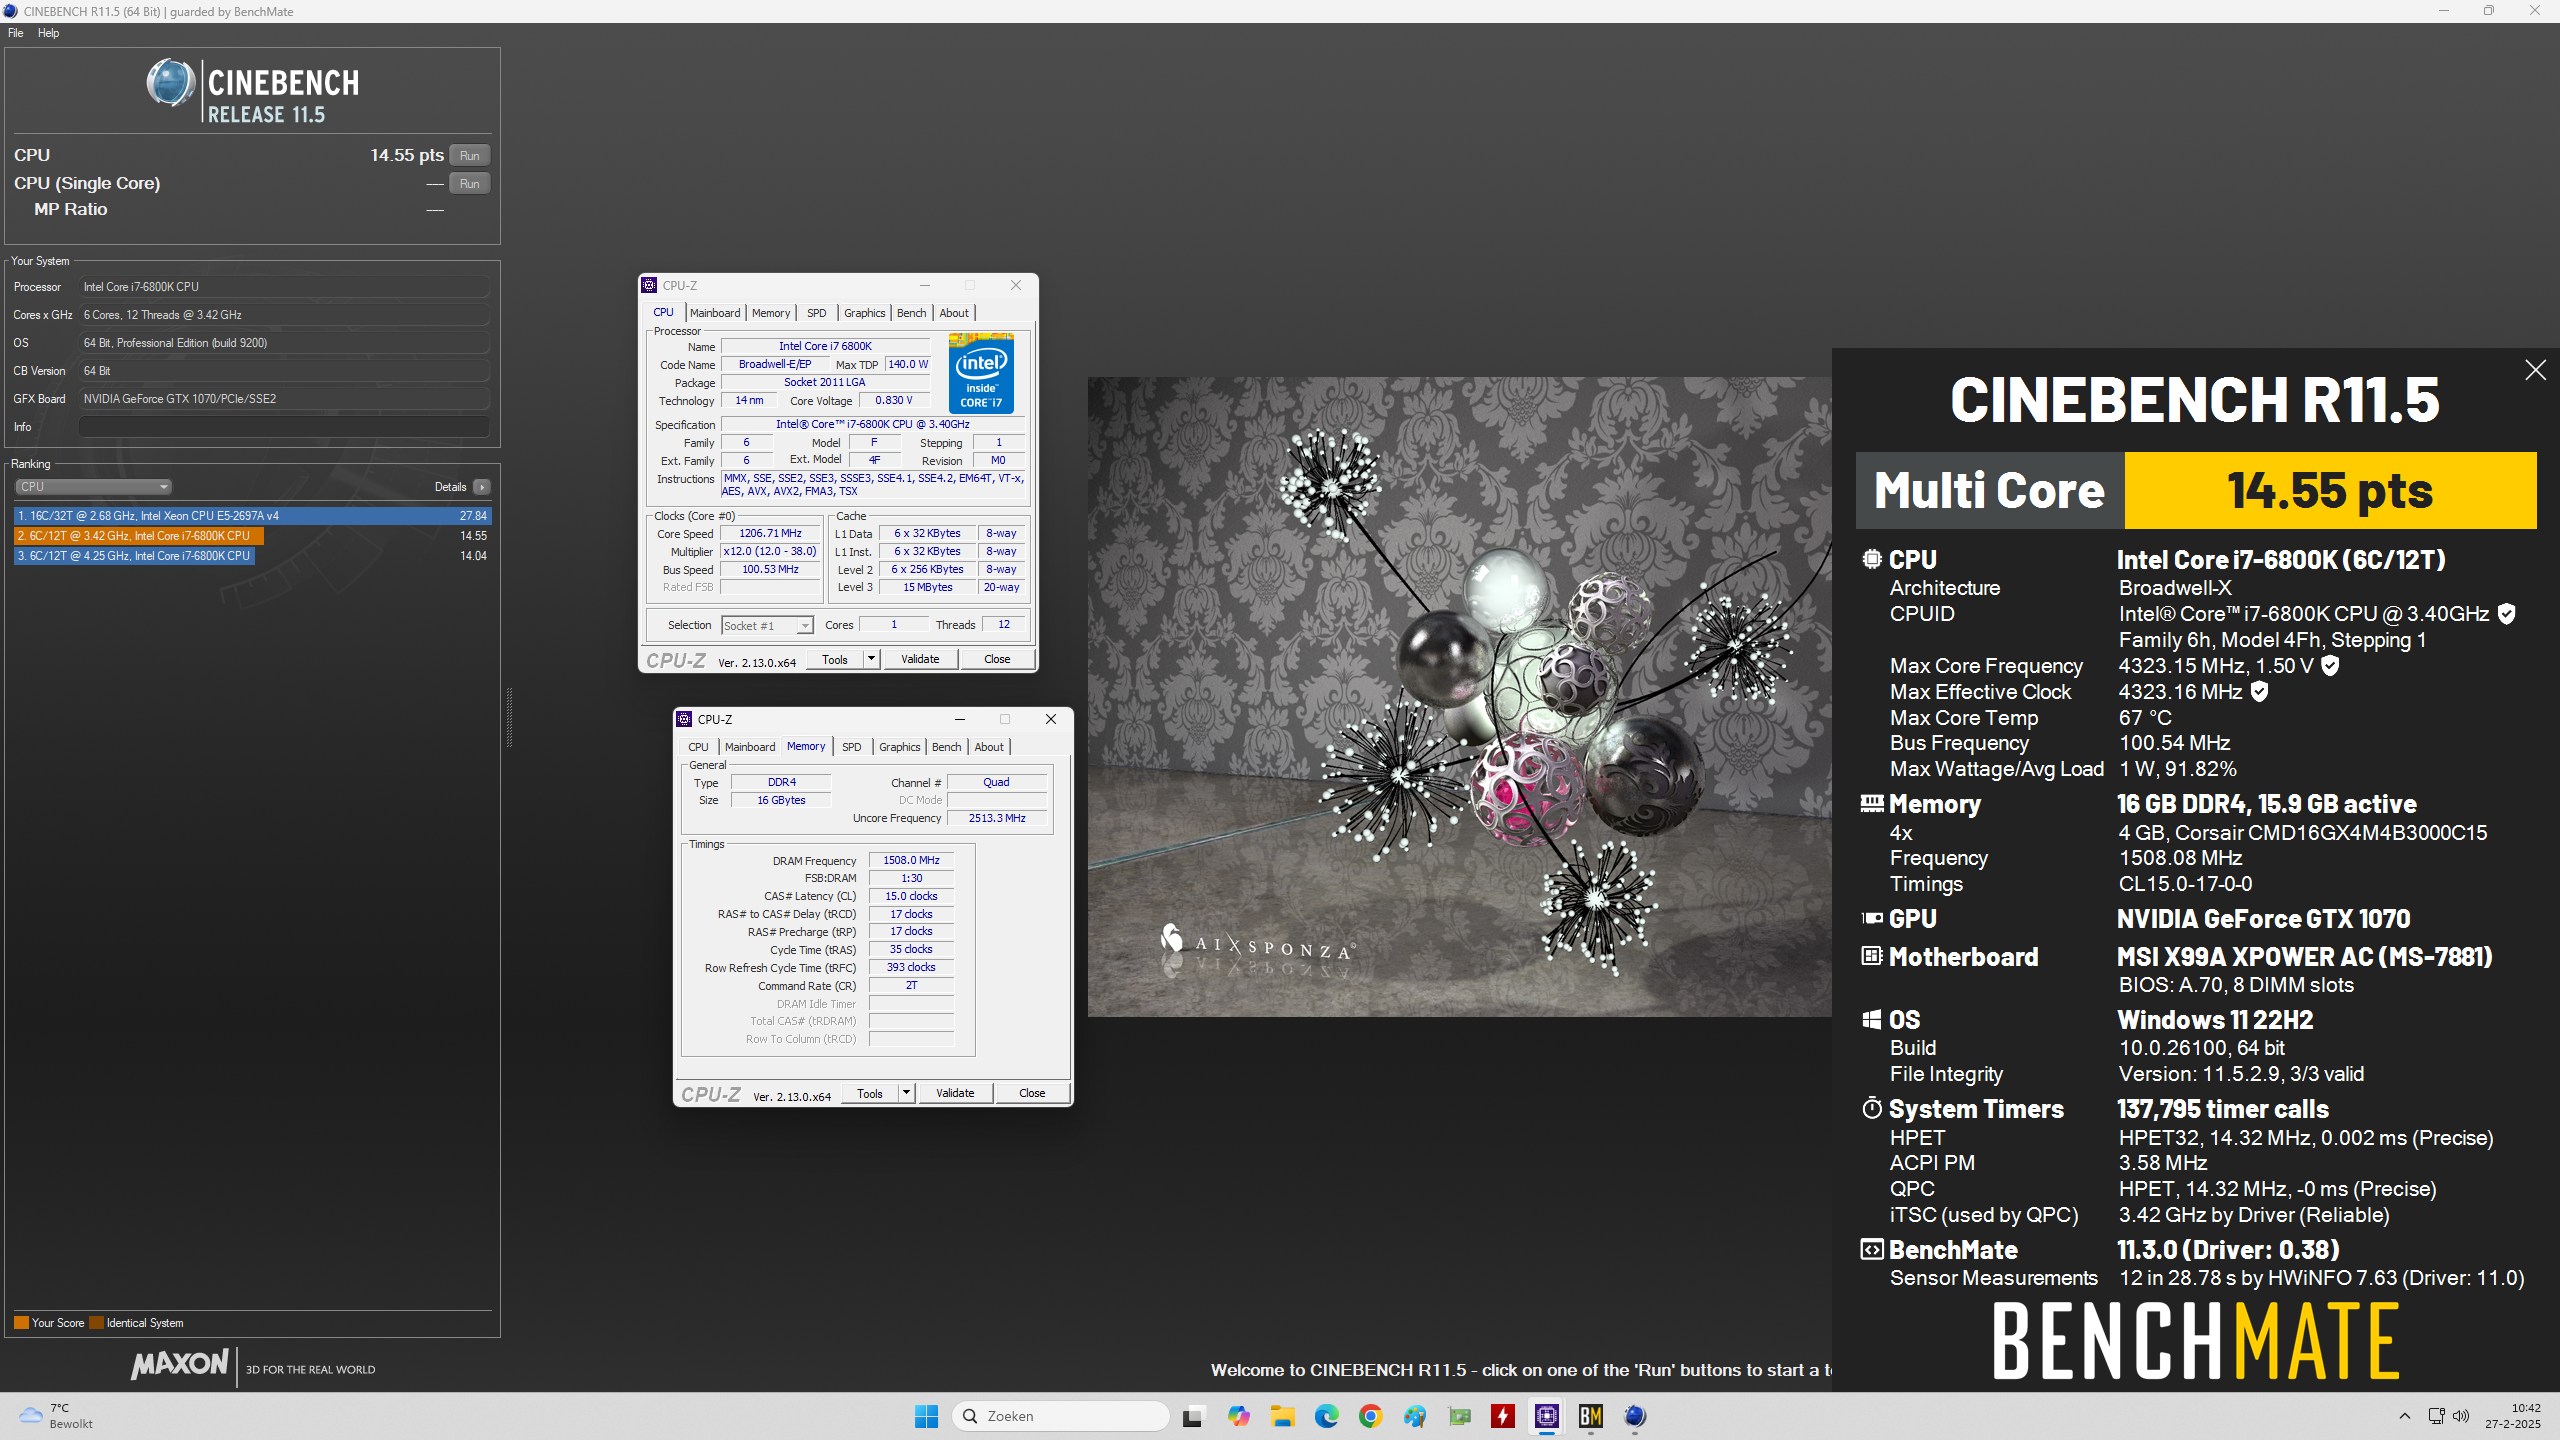Viewport: 2560px width, 1440px height.
Task: Click Max Core Frequency shield checkmark
Action: pos(2330,666)
